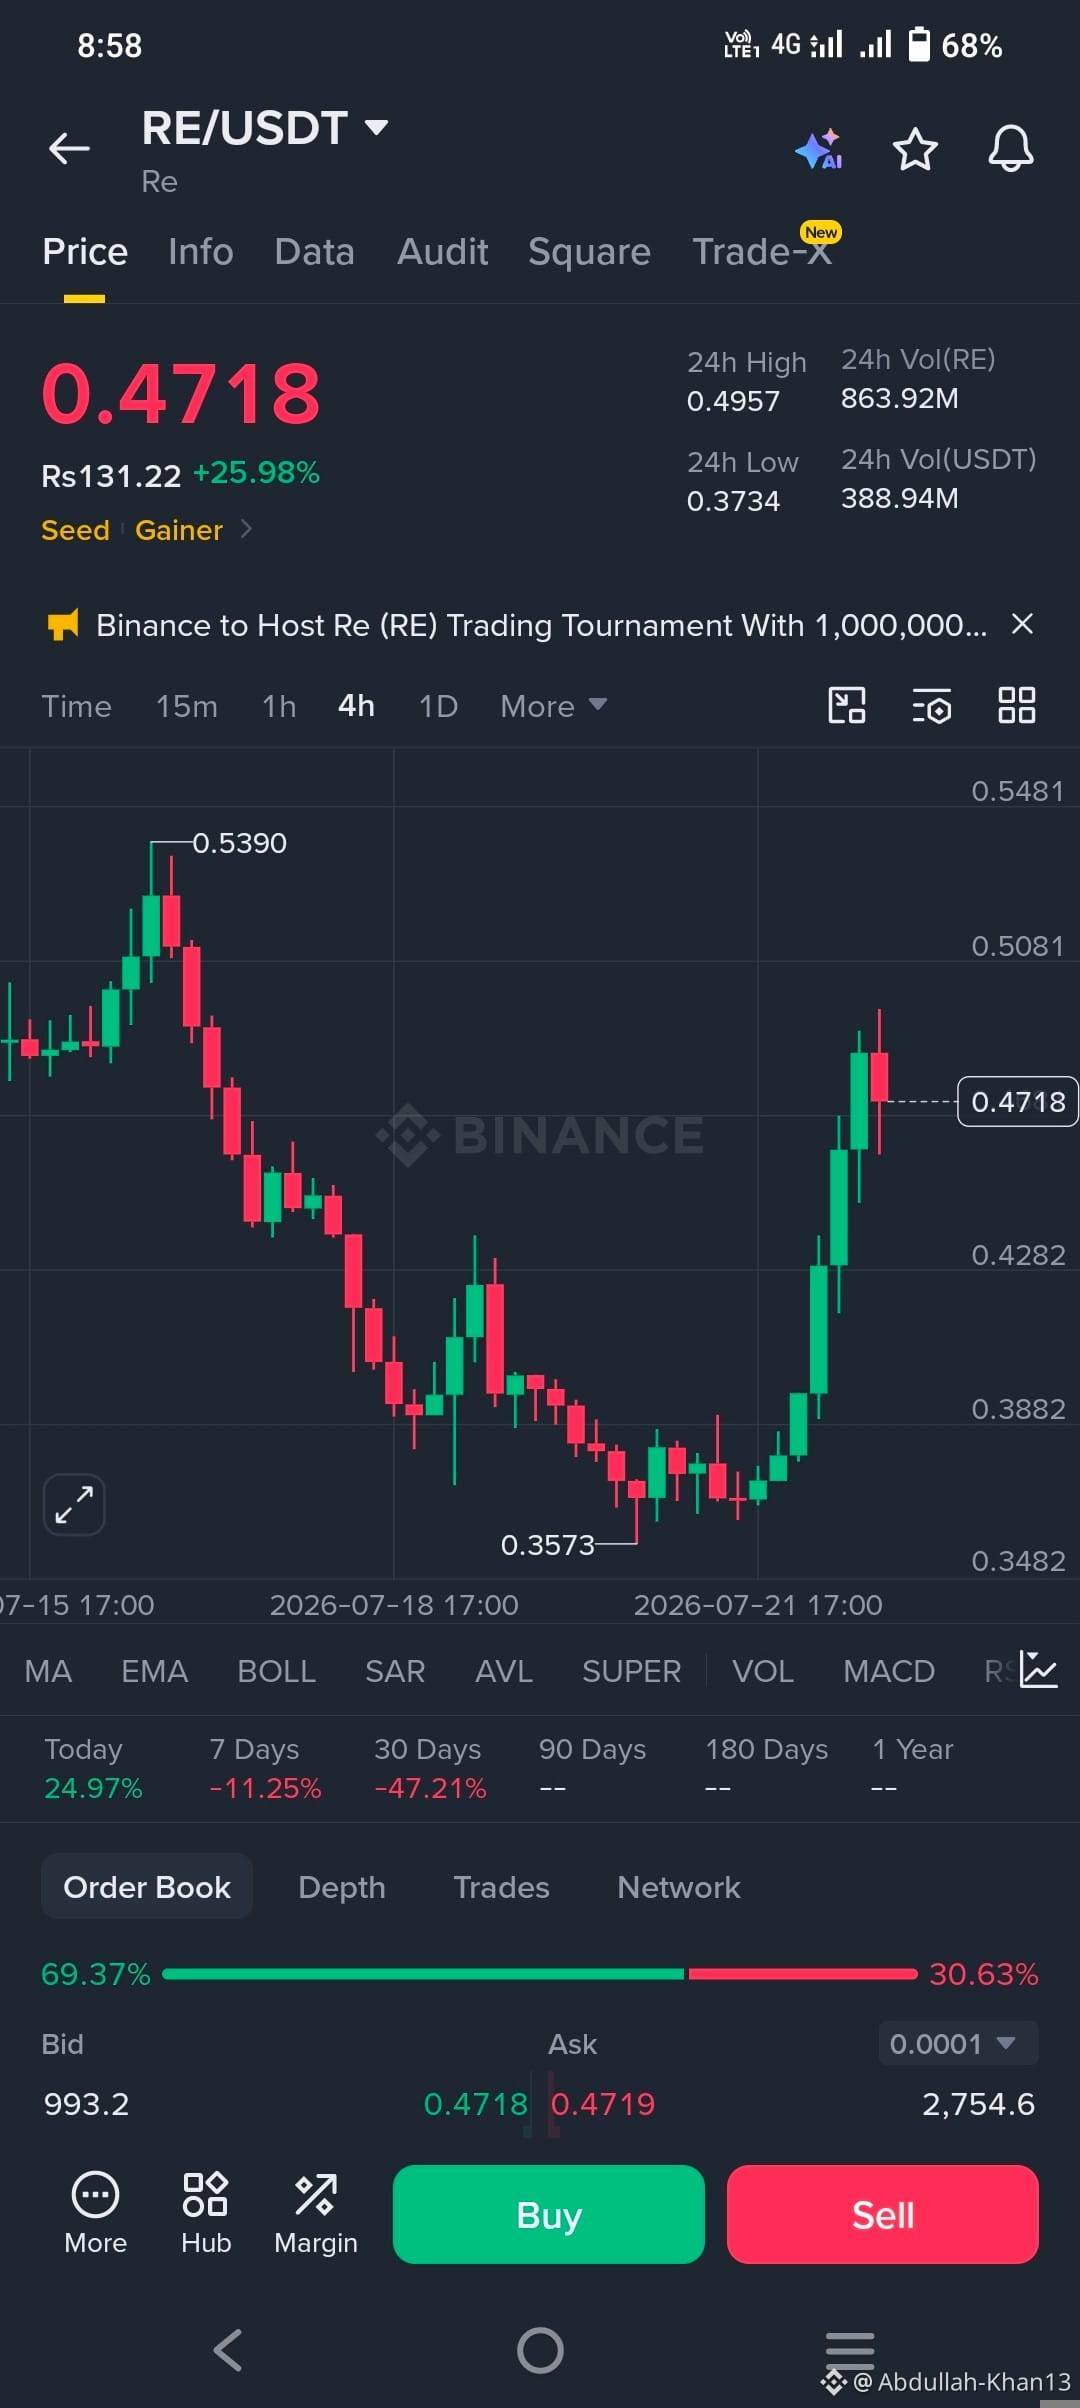
Task: Open the RE/USDT pair selector dropdown
Action: 264,128
